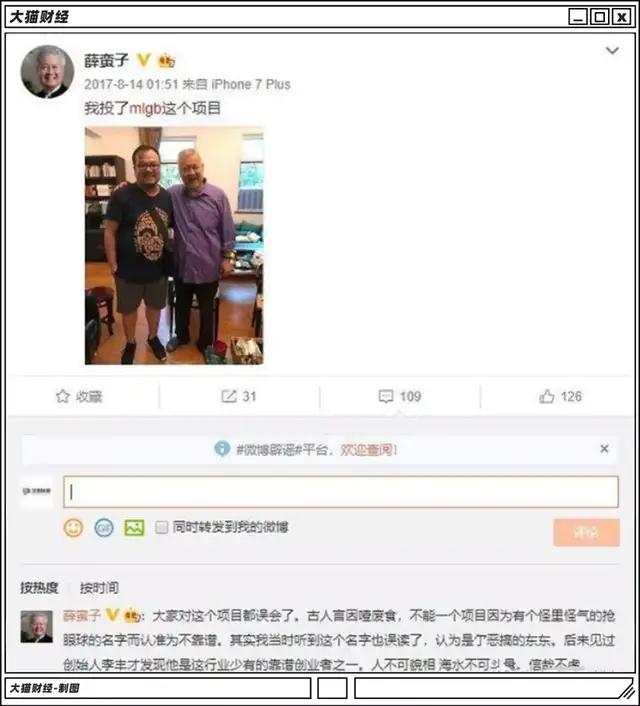The image size is (640, 706).
Task: Insert a GIF via GIF icon
Action: [x=104, y=527]
